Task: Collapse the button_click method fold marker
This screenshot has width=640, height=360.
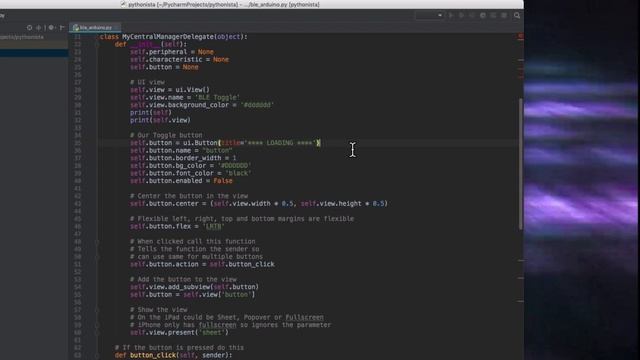Action: click(97, 356)
